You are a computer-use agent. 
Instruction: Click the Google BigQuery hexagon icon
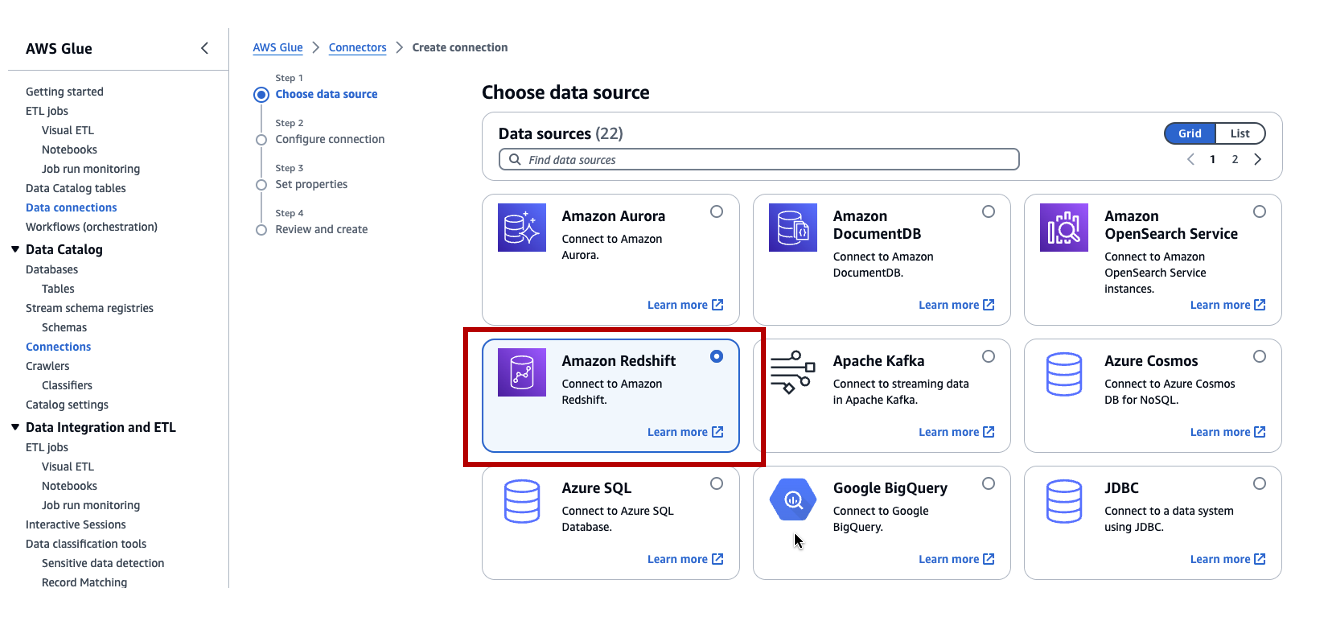coord(793,500)
